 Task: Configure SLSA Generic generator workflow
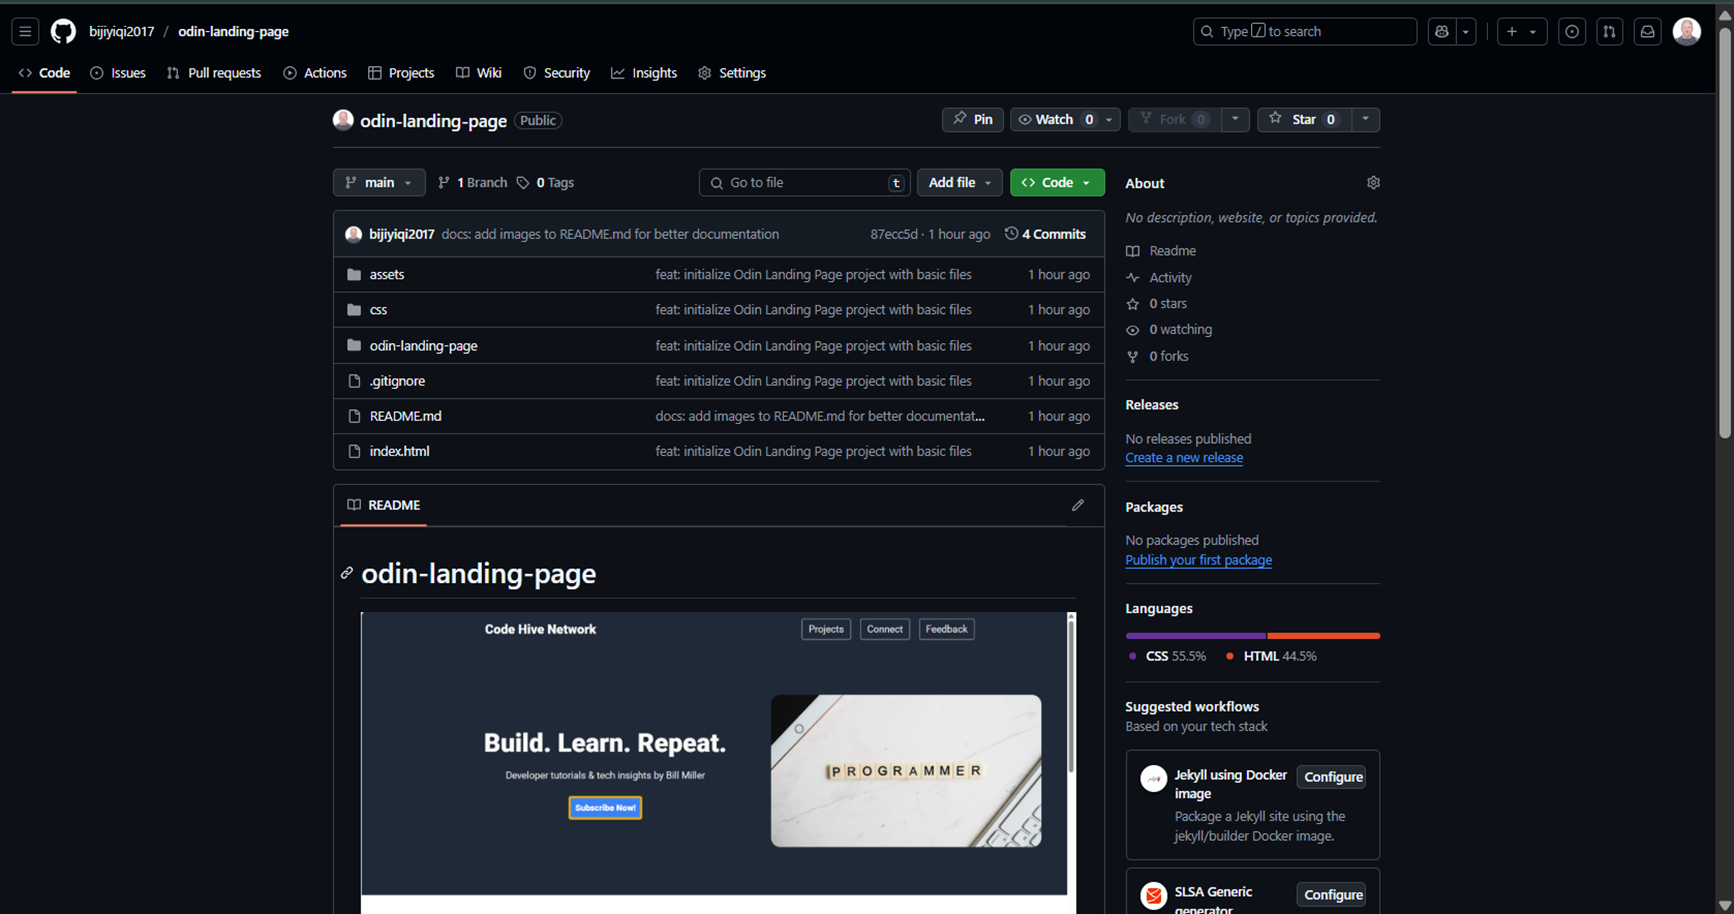point(1333,895)
